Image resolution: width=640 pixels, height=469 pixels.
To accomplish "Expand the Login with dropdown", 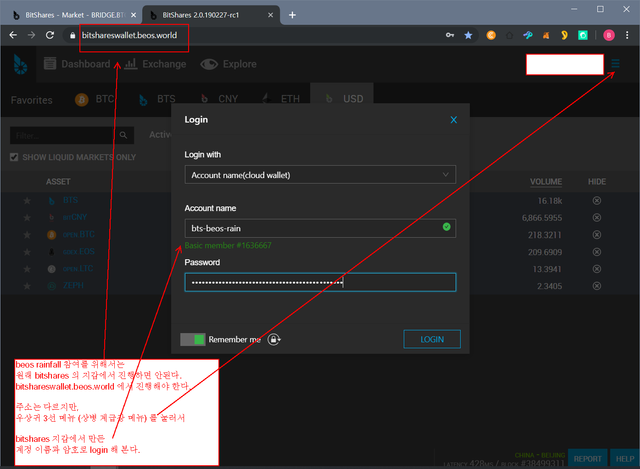I will (x=320, y=175).
